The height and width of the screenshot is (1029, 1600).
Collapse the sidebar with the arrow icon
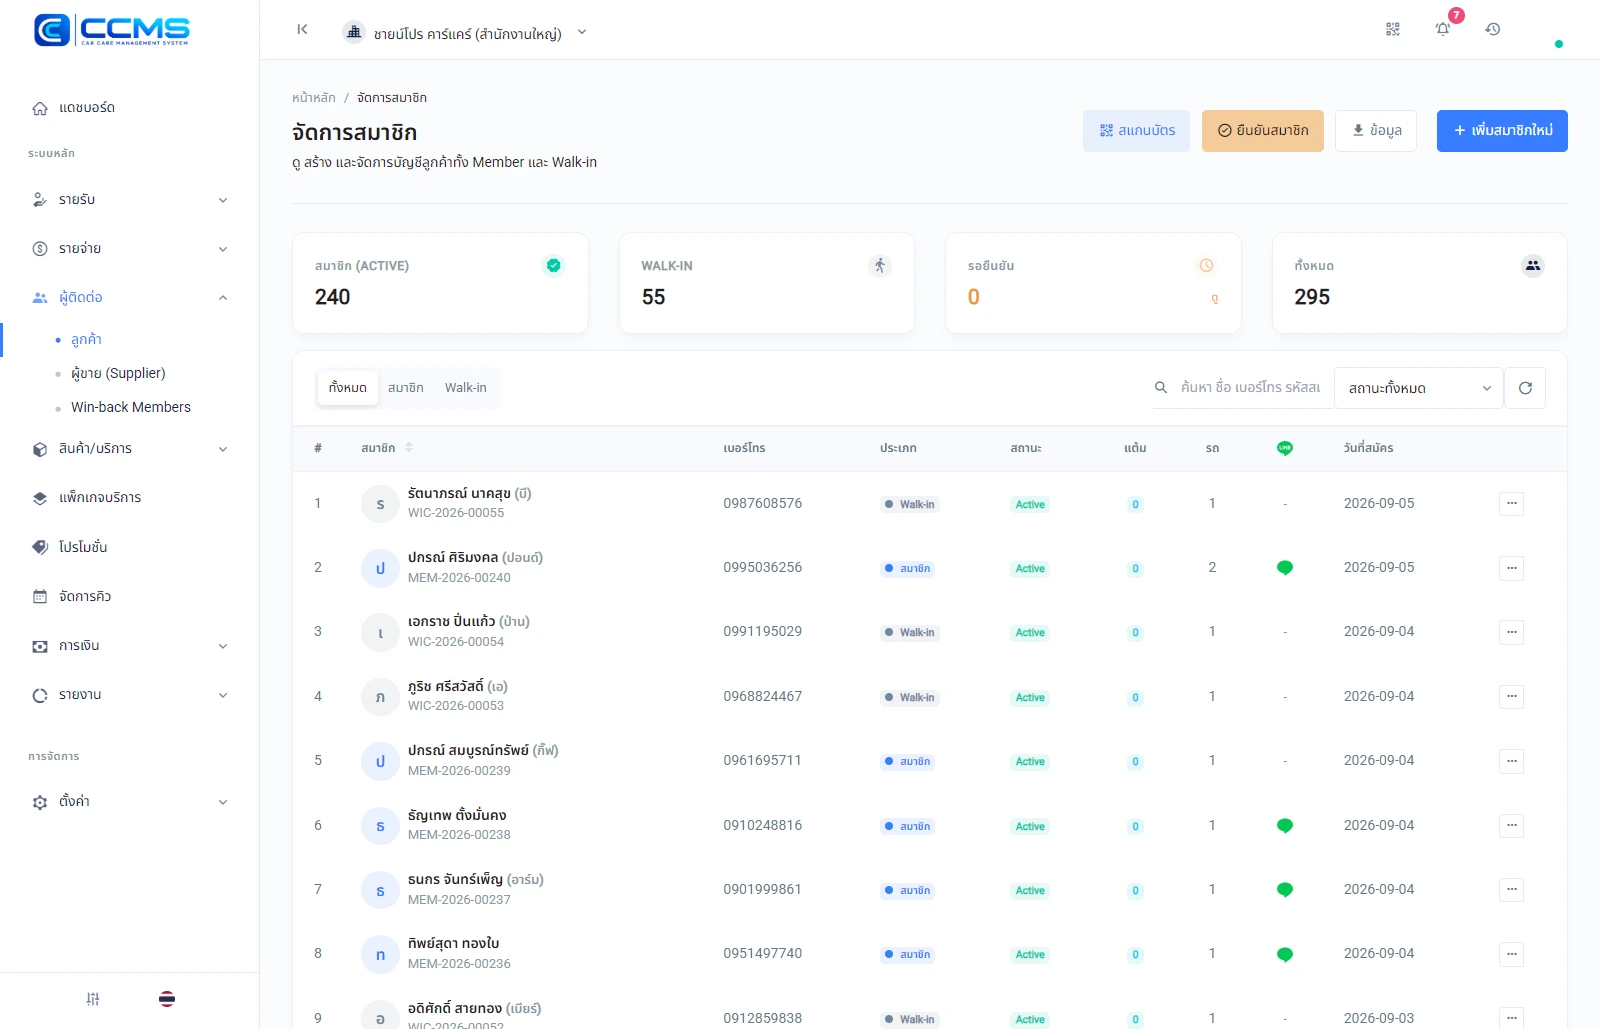click(x=302, y=30)
